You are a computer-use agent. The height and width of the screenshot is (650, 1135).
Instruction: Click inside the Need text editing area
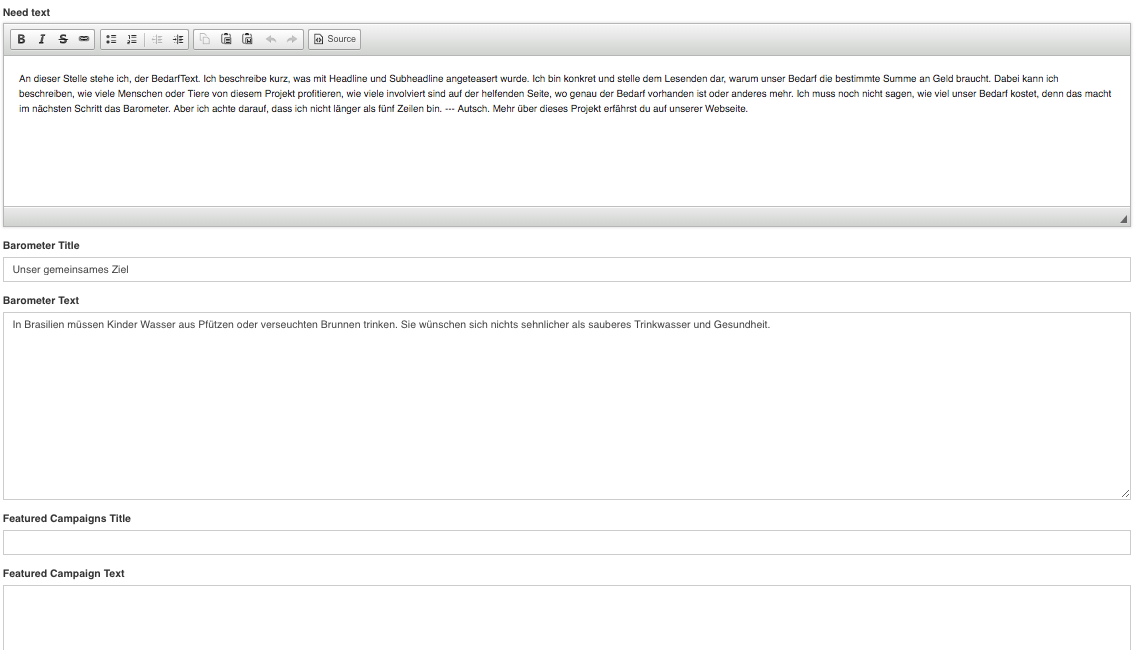coord(567,131)
